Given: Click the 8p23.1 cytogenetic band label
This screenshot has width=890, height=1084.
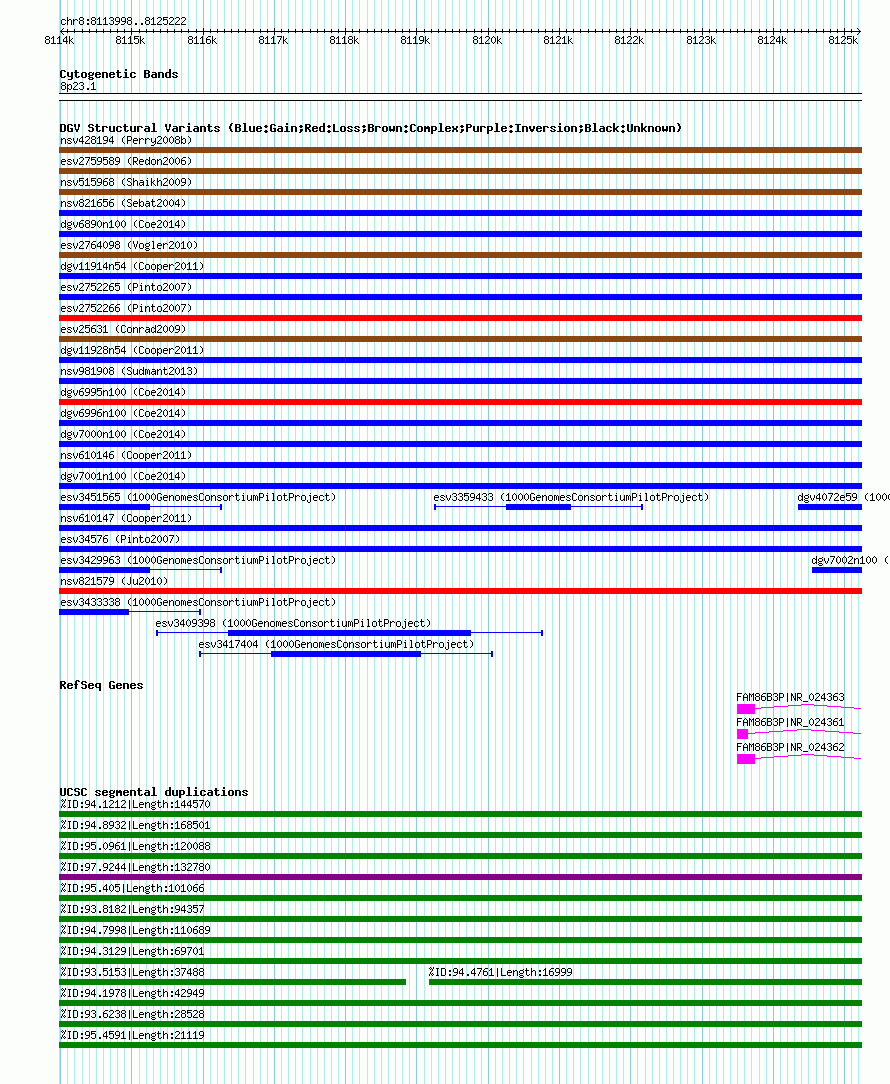Looking at the screenshot, I should [x=78, y=86].
